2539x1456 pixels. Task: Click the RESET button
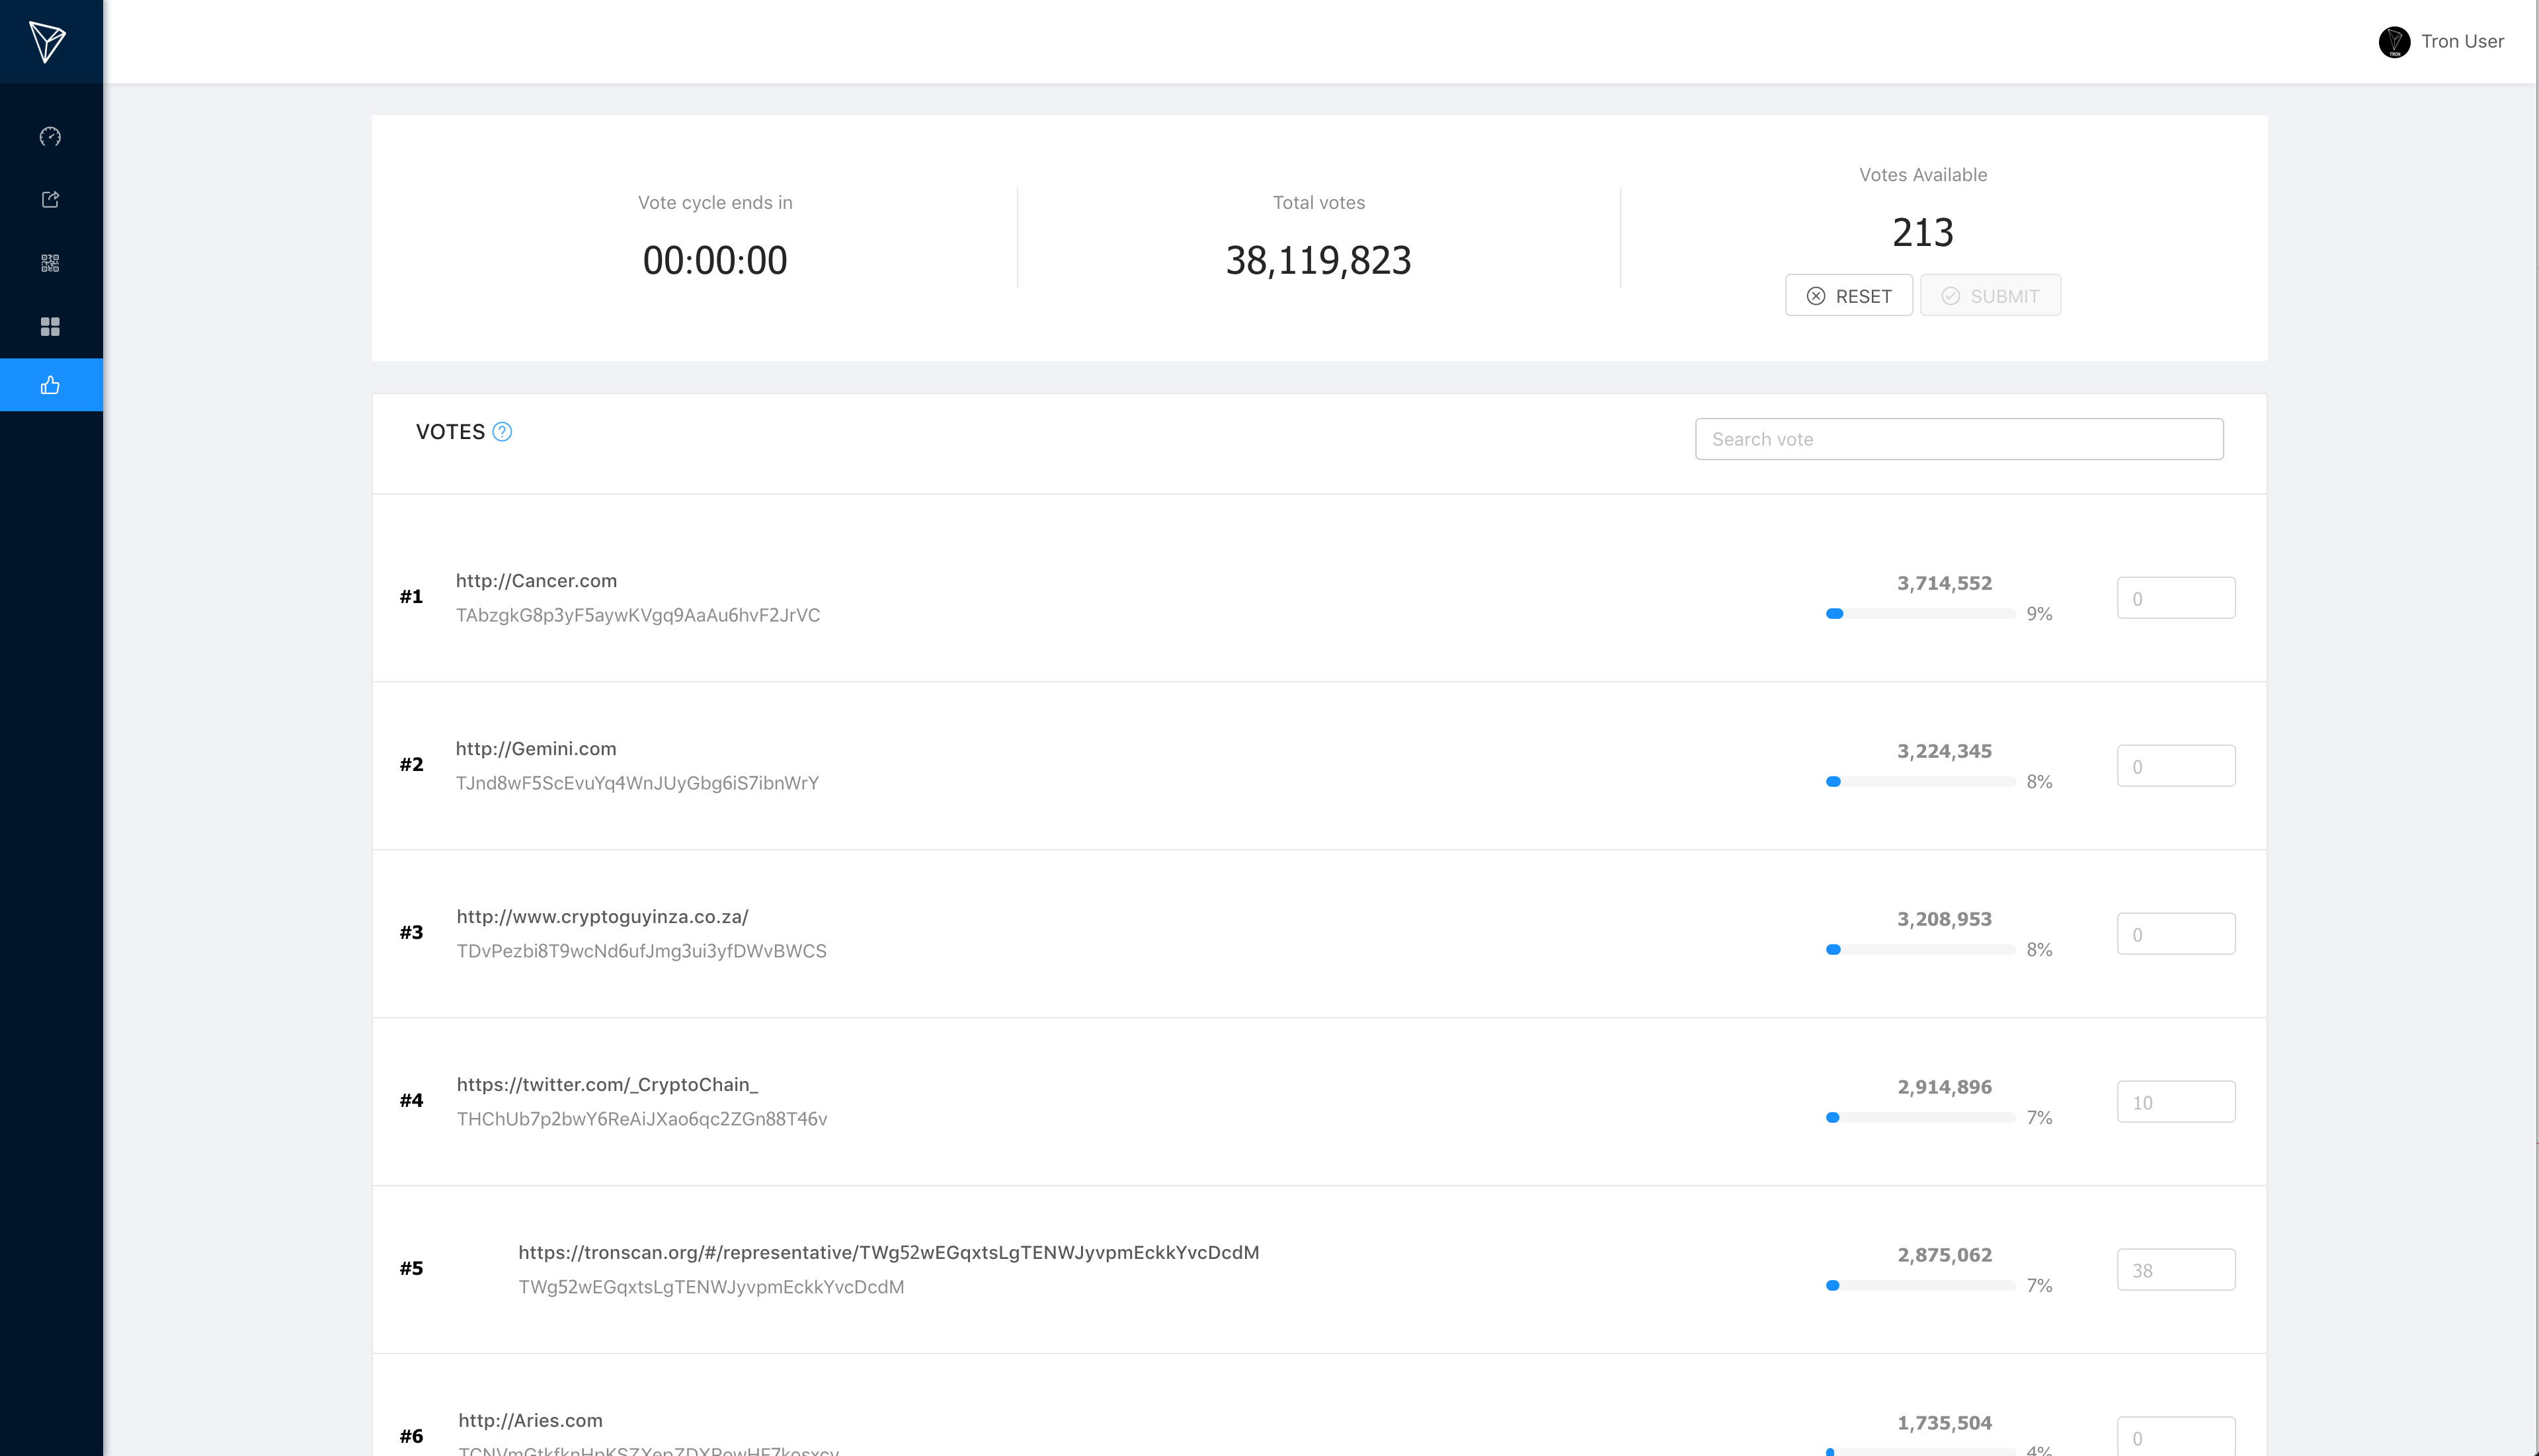(1849, 296)
